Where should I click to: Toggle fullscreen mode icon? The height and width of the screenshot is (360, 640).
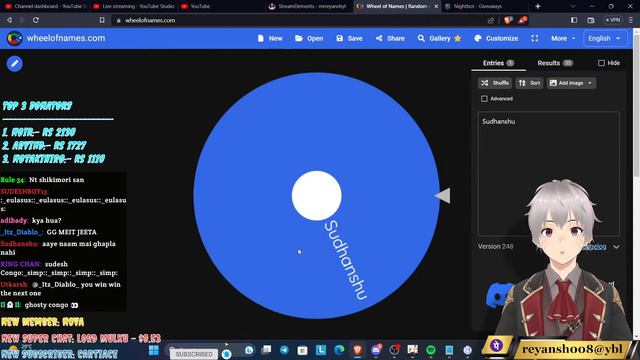pos(535,38)
